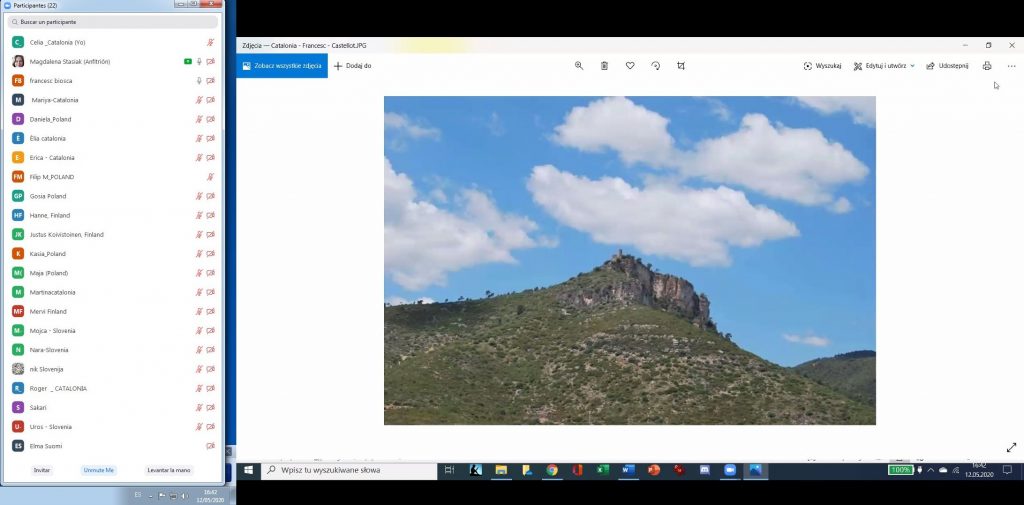The width and height of the screenshot is (1024, 505).
Task: Select the crop tool icon
Action: coord(681,66)
